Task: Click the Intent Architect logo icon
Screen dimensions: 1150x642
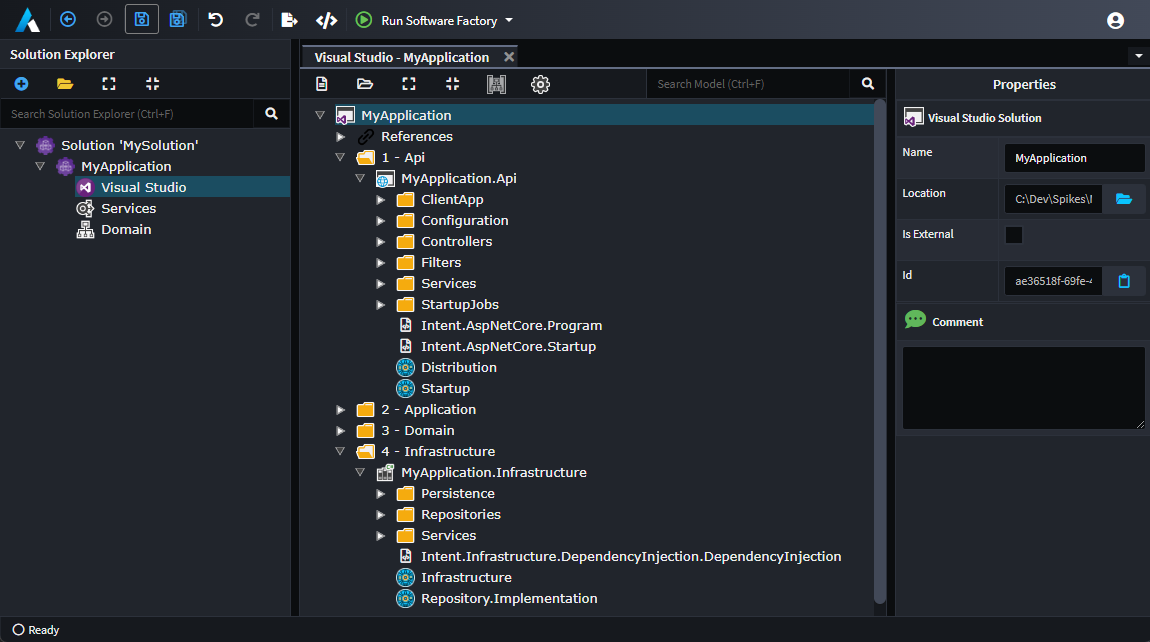Action: (27, 20)
